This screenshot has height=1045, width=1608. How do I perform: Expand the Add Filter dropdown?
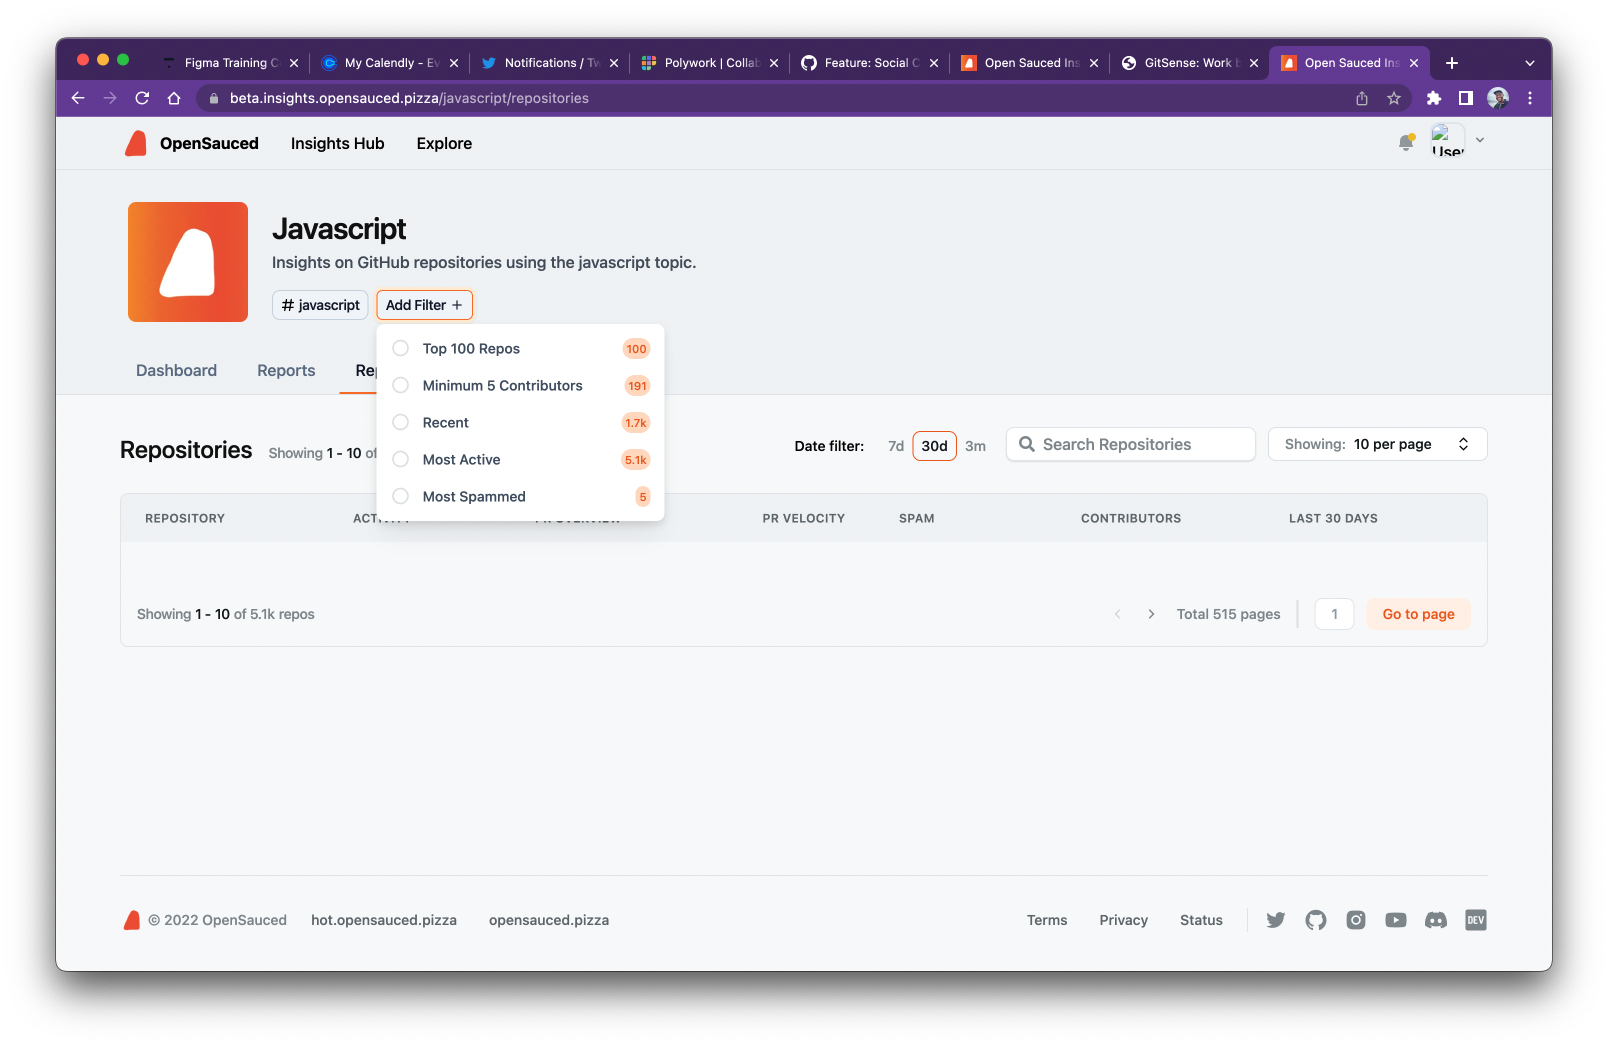click(424, 305)
